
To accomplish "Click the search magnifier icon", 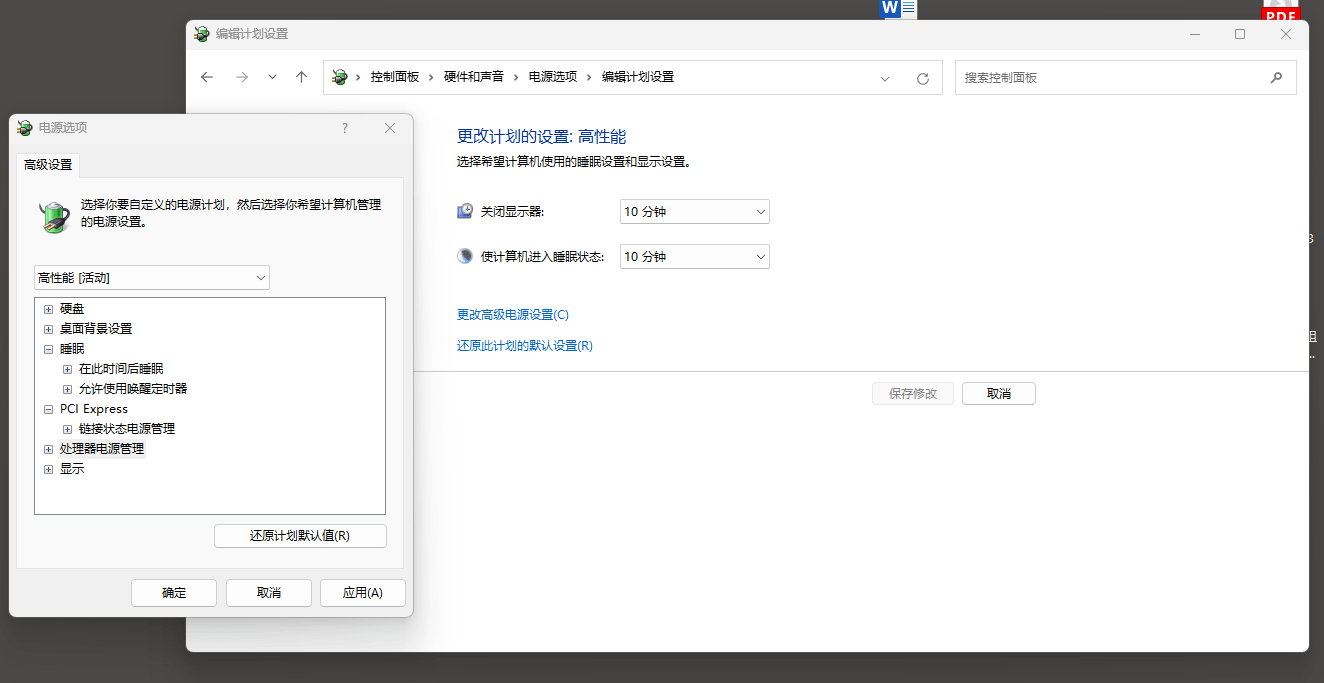I will [x=1276, y=77].
